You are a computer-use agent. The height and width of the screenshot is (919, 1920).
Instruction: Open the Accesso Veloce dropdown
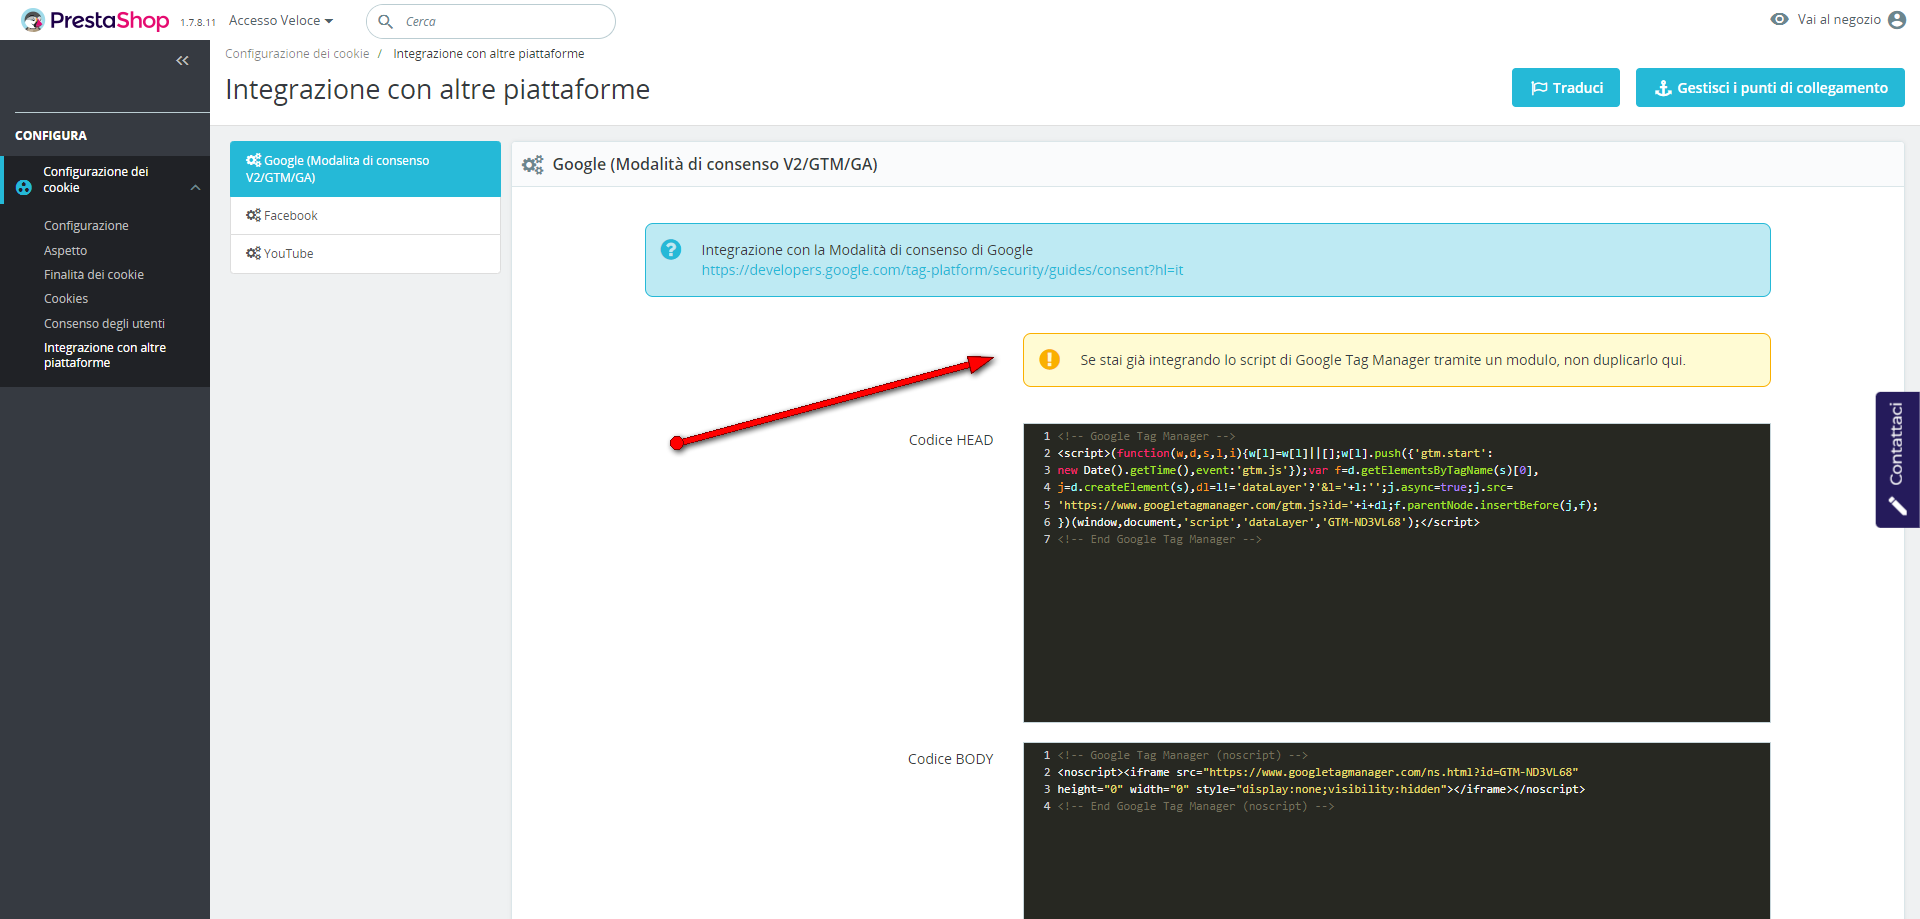pyautogui.click(x=281, y=20)
